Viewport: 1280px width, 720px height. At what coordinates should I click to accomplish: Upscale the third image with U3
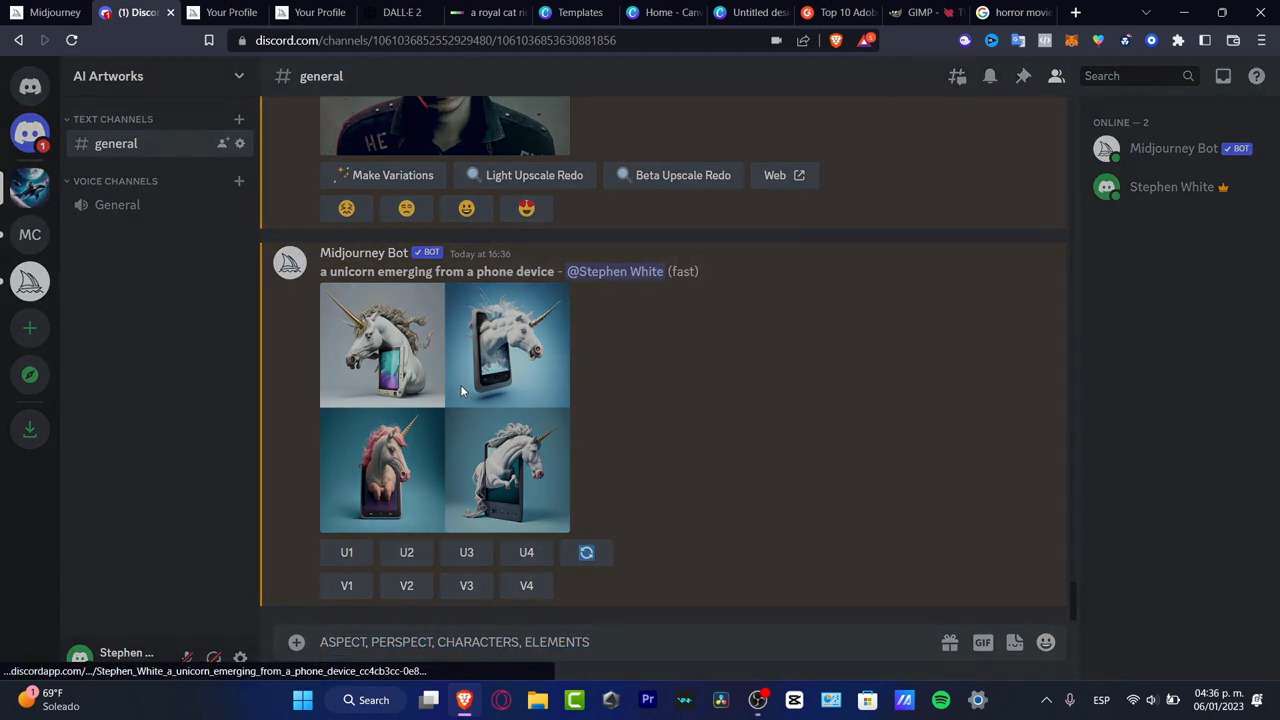467,552
